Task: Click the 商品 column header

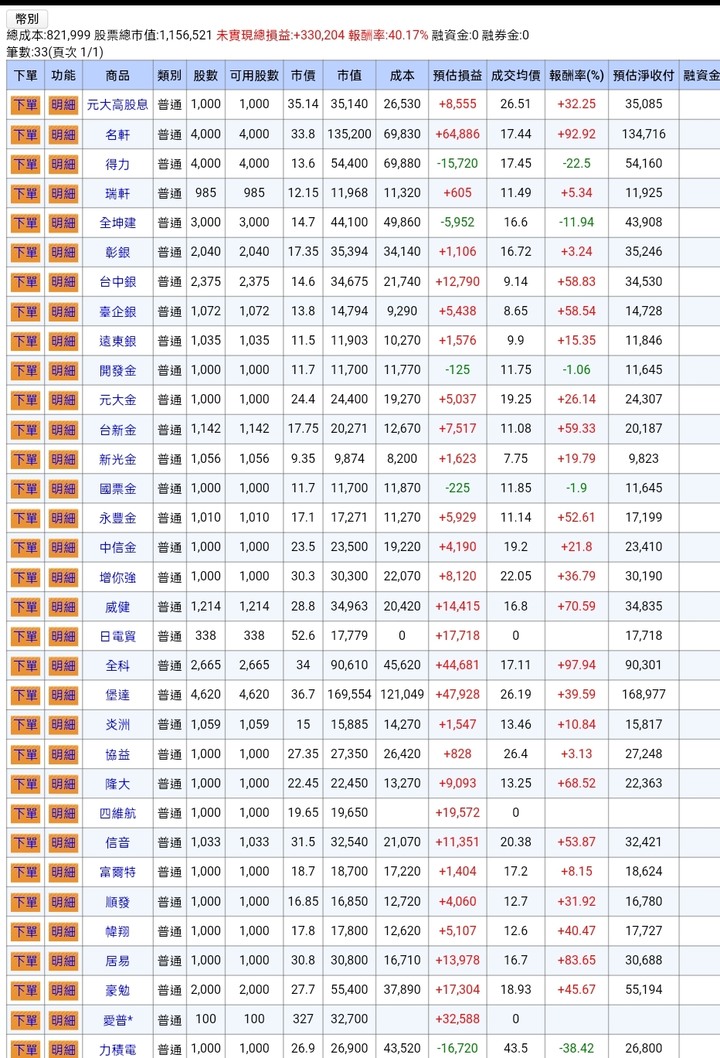Action: point(117,76)
